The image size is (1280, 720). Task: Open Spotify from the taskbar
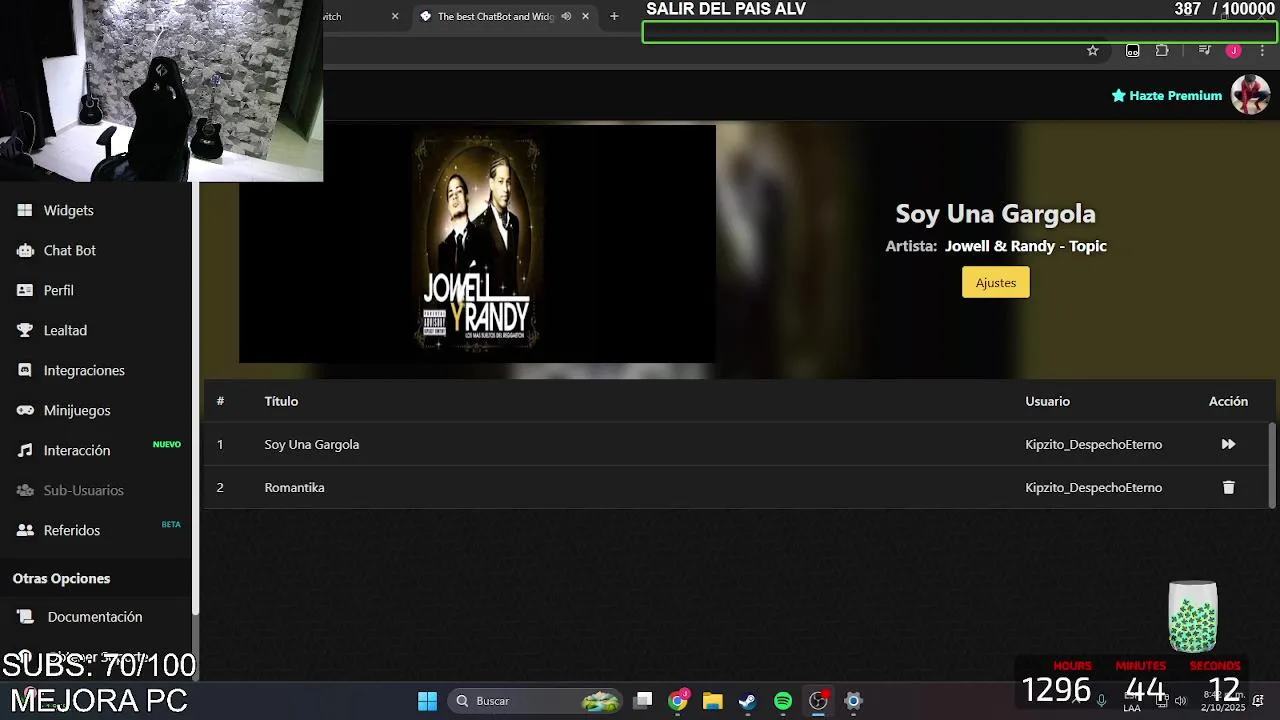[783, 701]
